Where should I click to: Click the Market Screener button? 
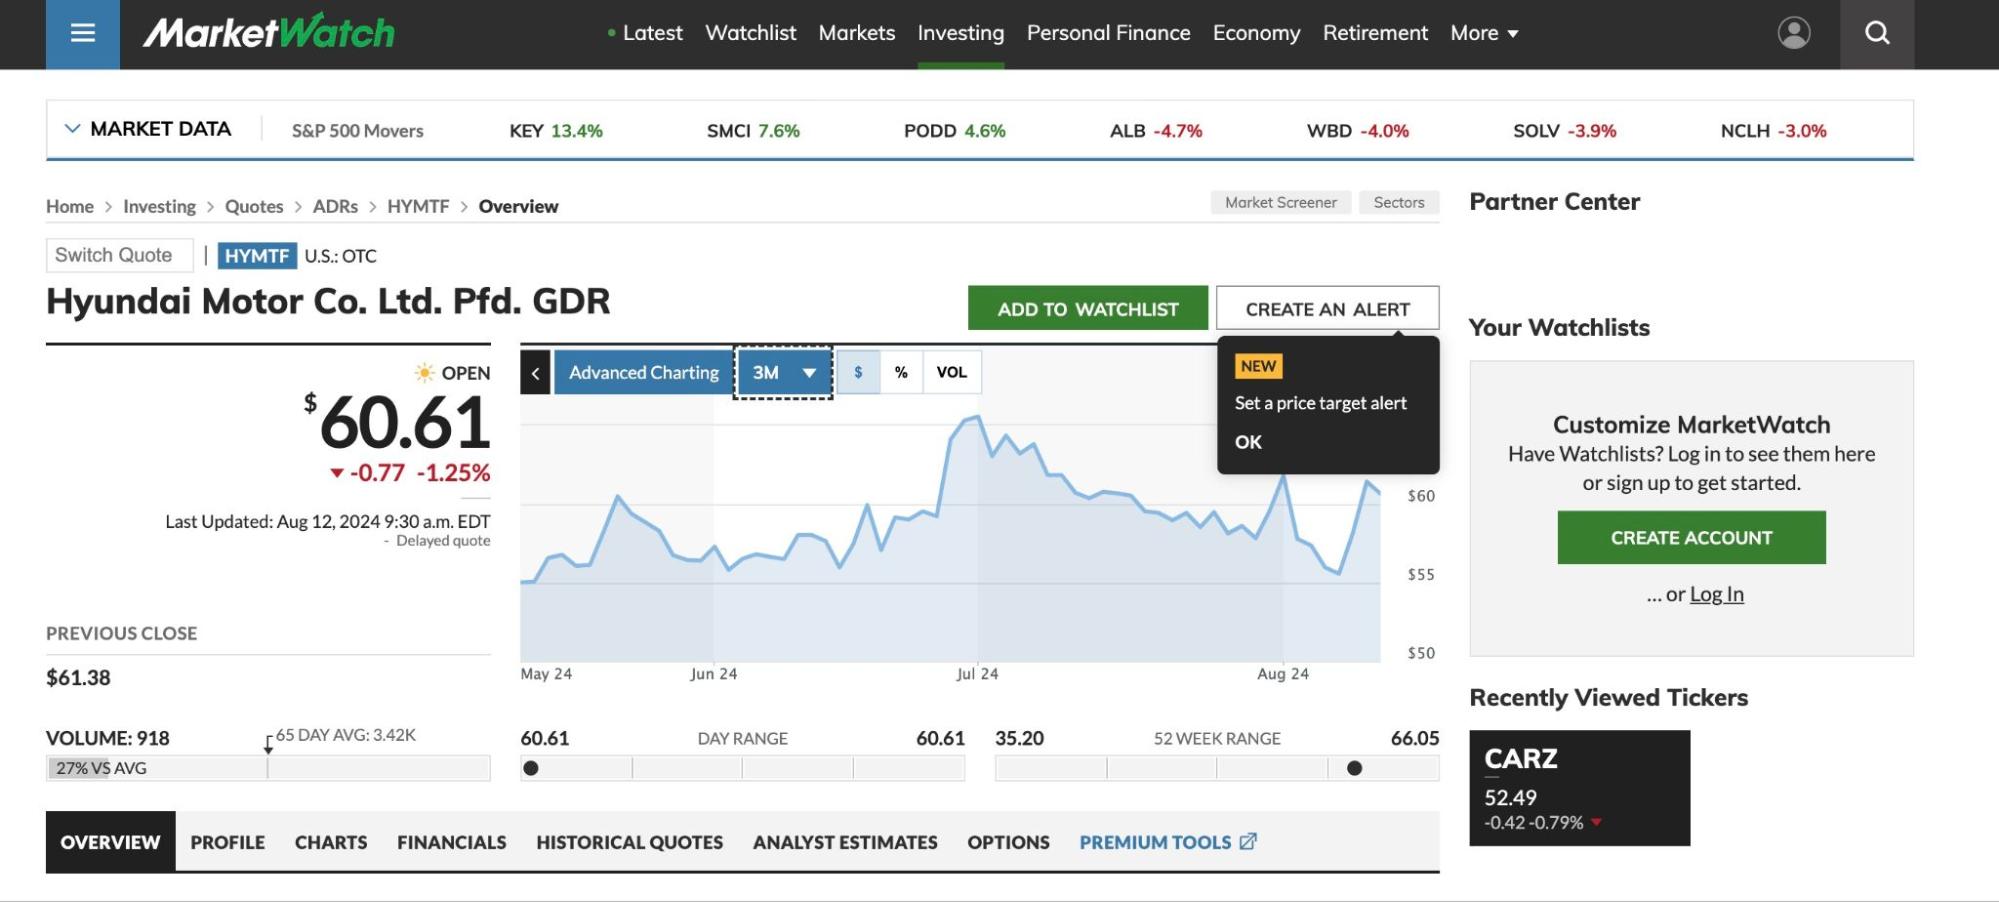[1281, 202]
